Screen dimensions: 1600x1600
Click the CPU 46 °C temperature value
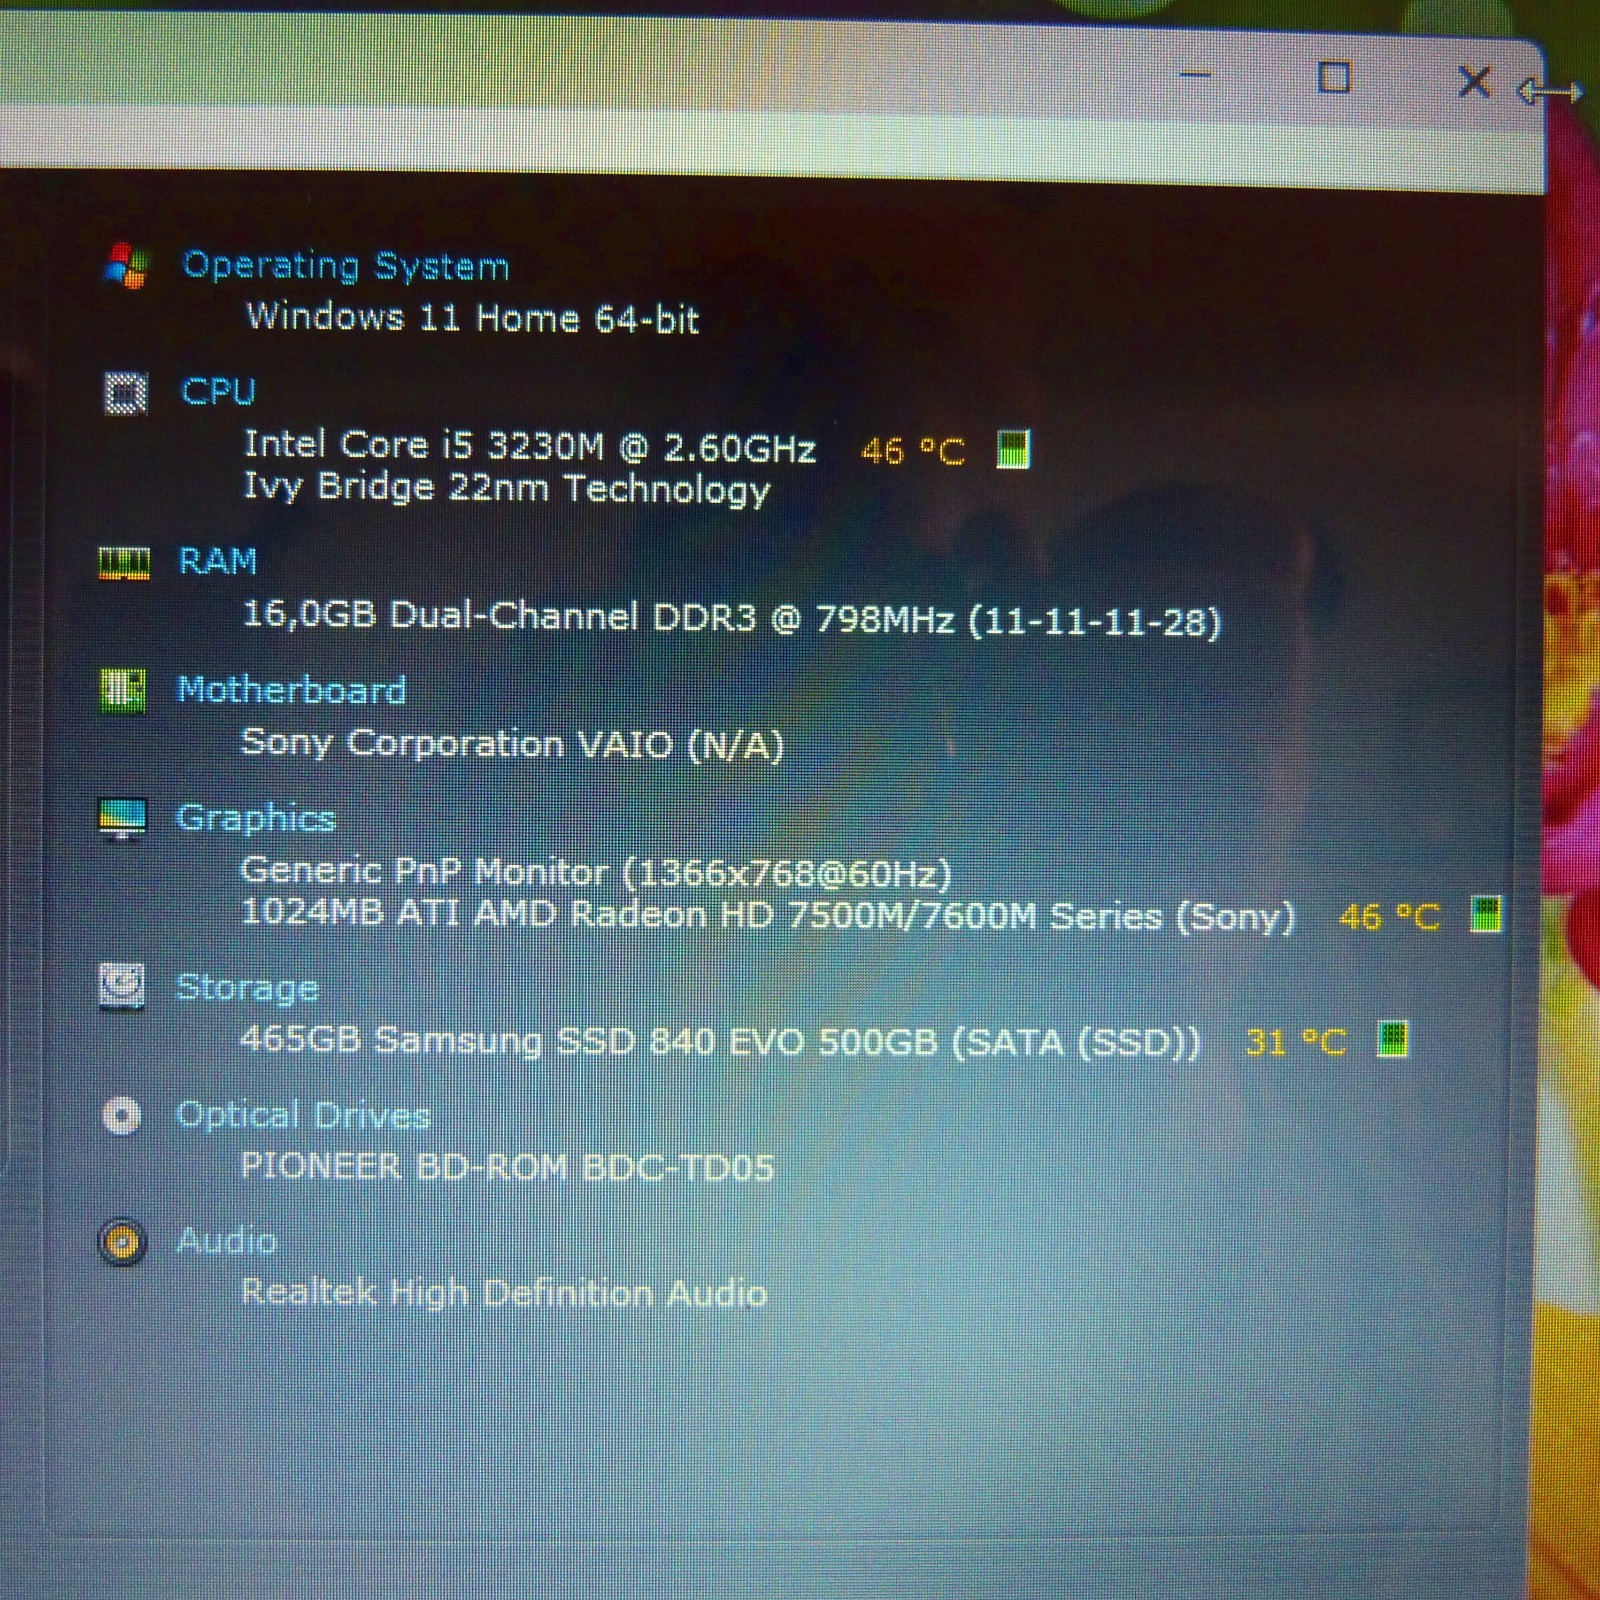pos(913,451)
